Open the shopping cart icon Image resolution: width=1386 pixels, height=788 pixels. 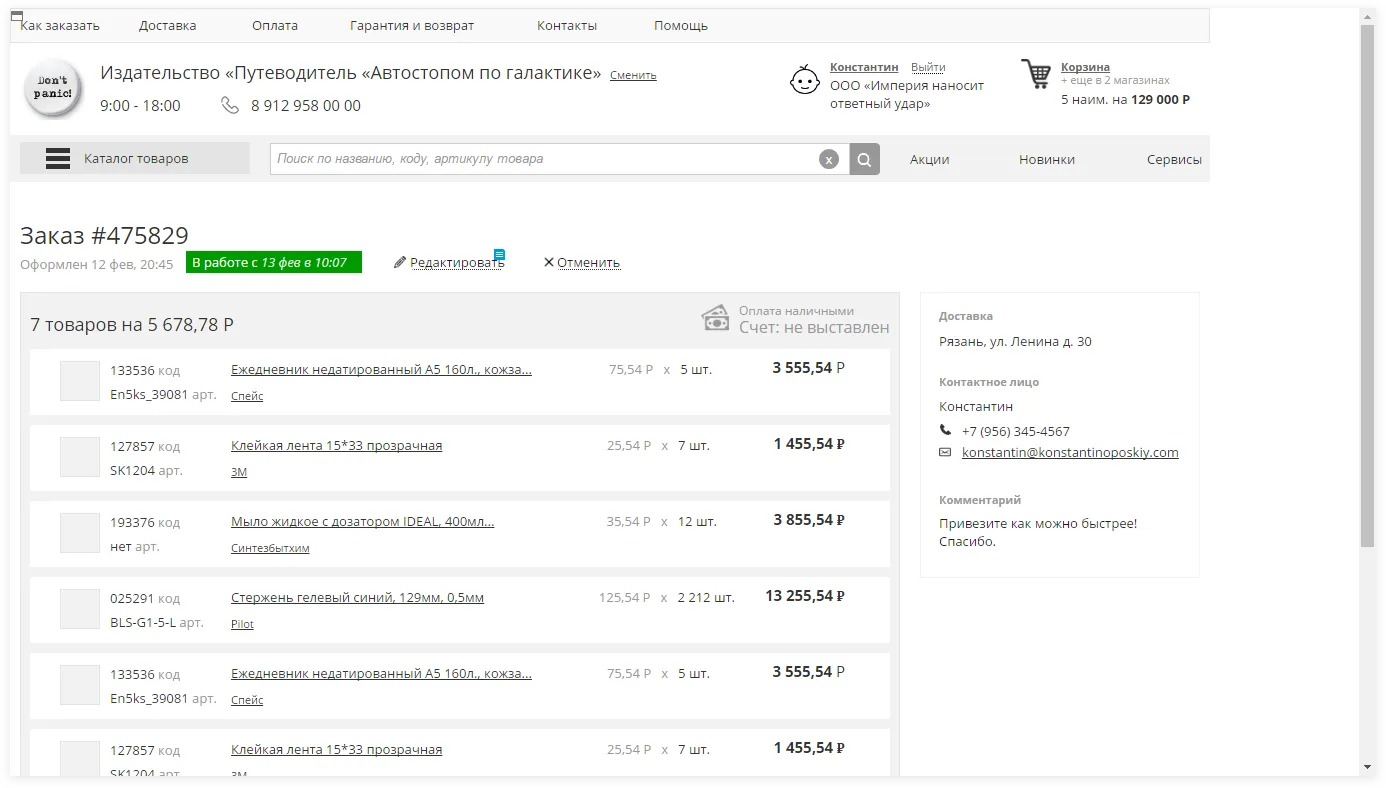(x=1036, y=74)
